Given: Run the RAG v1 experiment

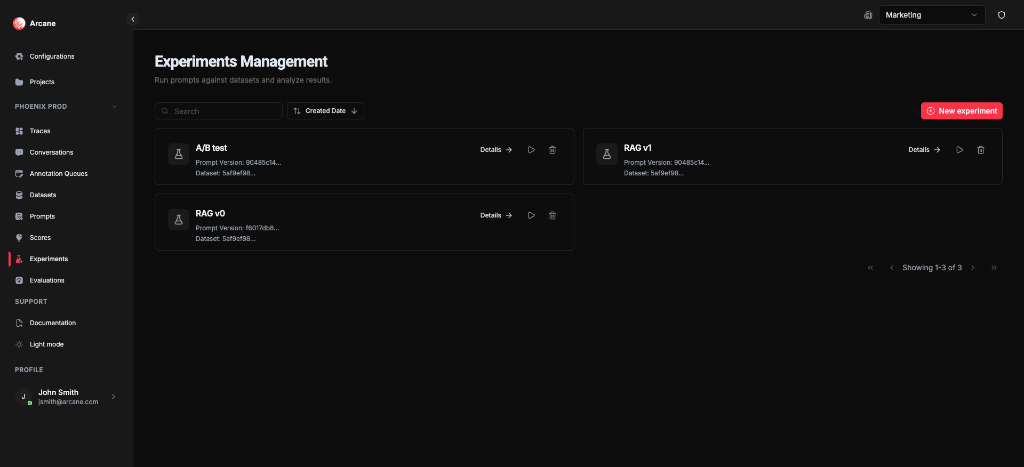Looking at the screenshot, I should [x=959, y=150].
